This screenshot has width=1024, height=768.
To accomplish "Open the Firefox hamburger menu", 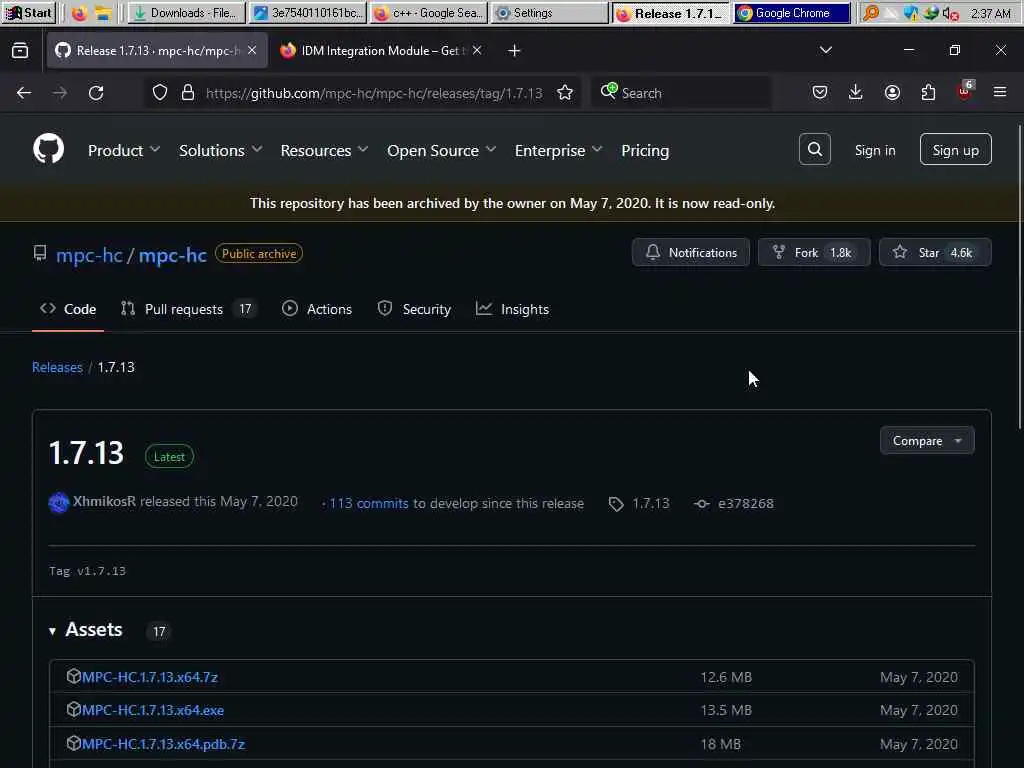I will 1000,92.
